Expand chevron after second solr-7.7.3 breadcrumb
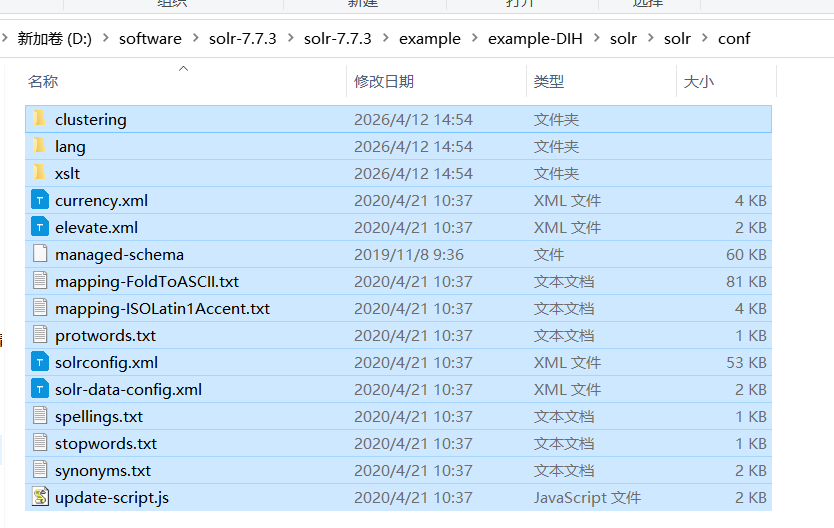This screenshot has height=528, width=834. pos(386,38)
